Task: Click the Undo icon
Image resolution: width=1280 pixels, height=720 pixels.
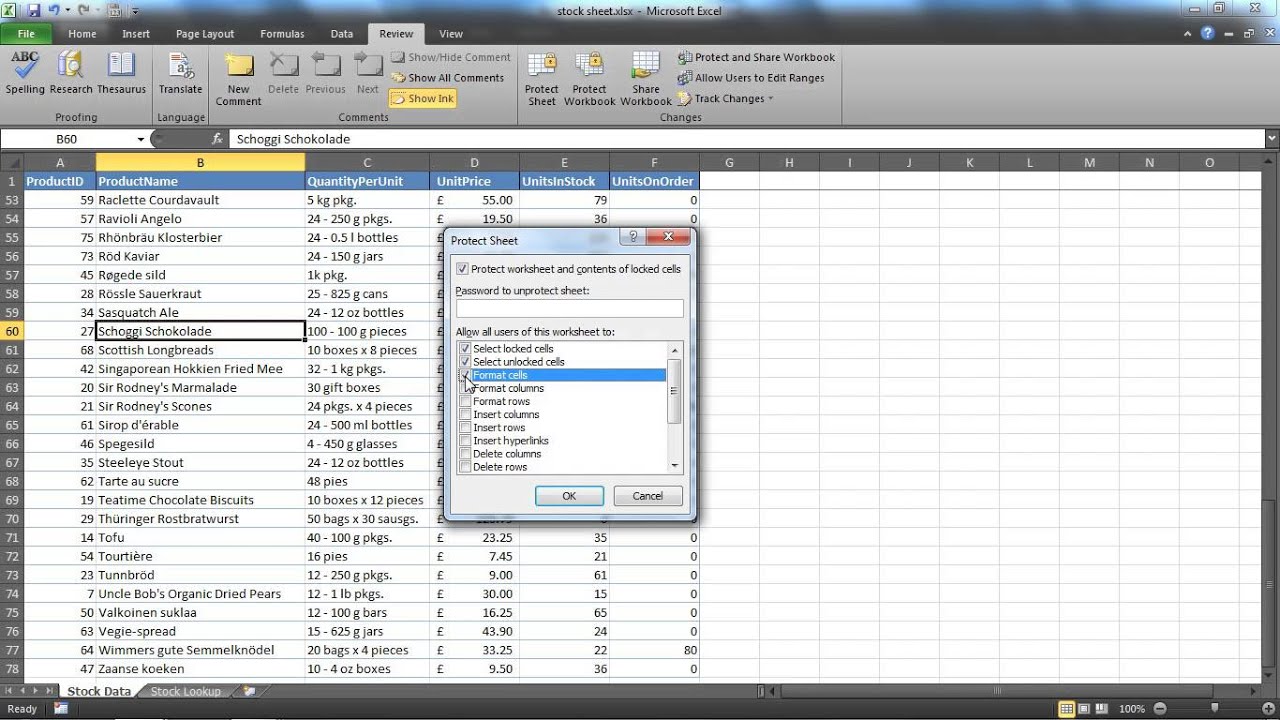Action: [56, 11]
